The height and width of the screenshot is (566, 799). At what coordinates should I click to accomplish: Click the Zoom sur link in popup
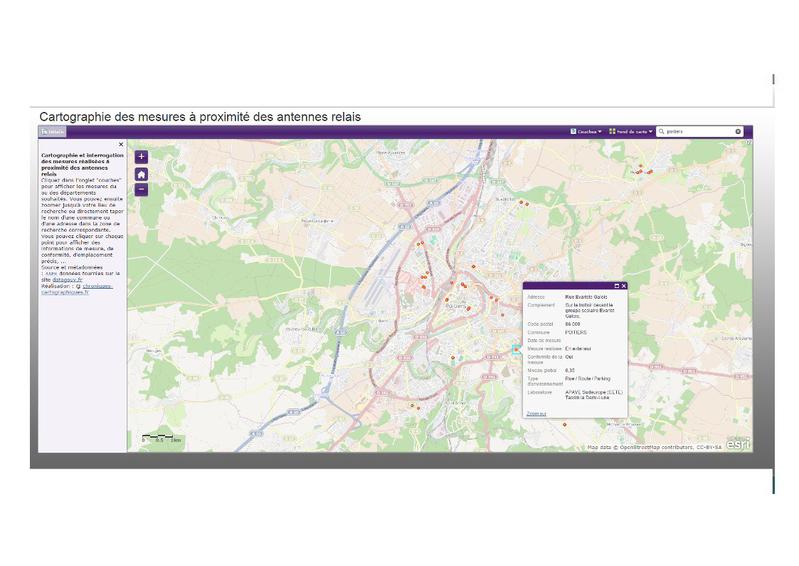(x=536, y=414)
